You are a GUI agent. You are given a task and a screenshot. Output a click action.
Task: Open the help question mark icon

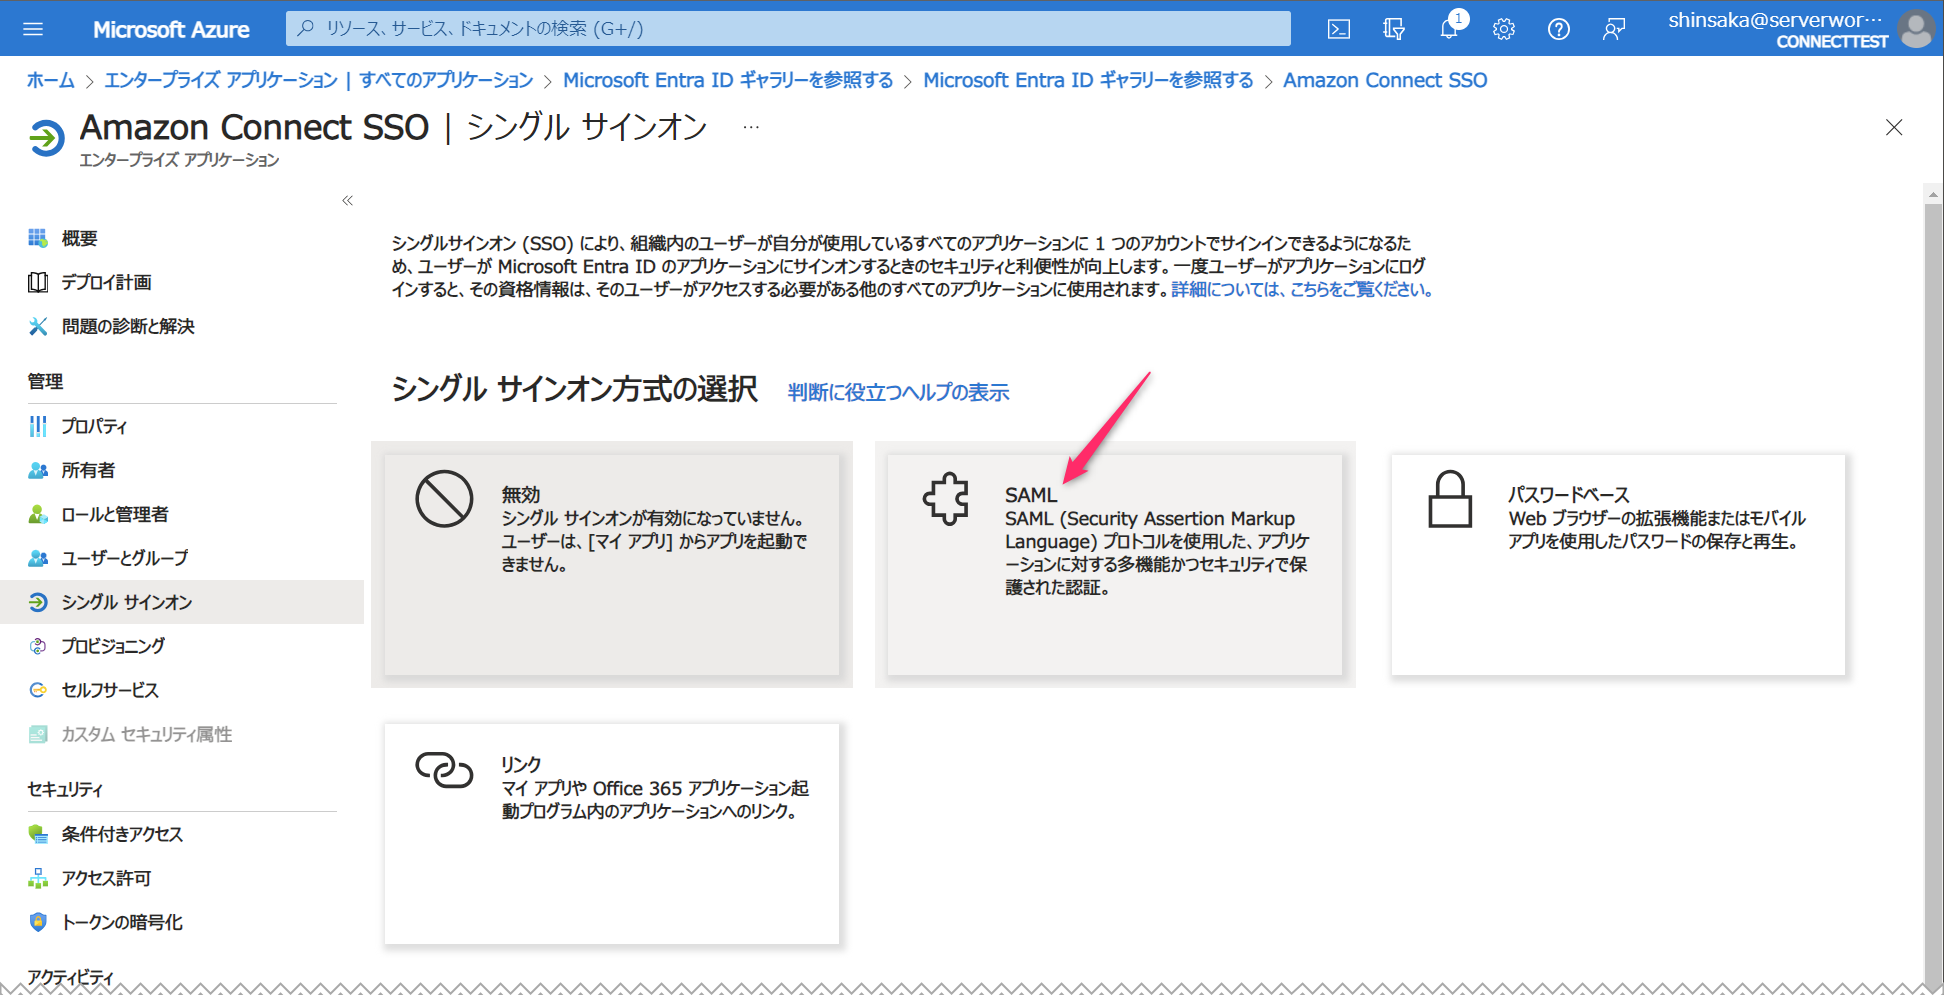(1559, 29)
